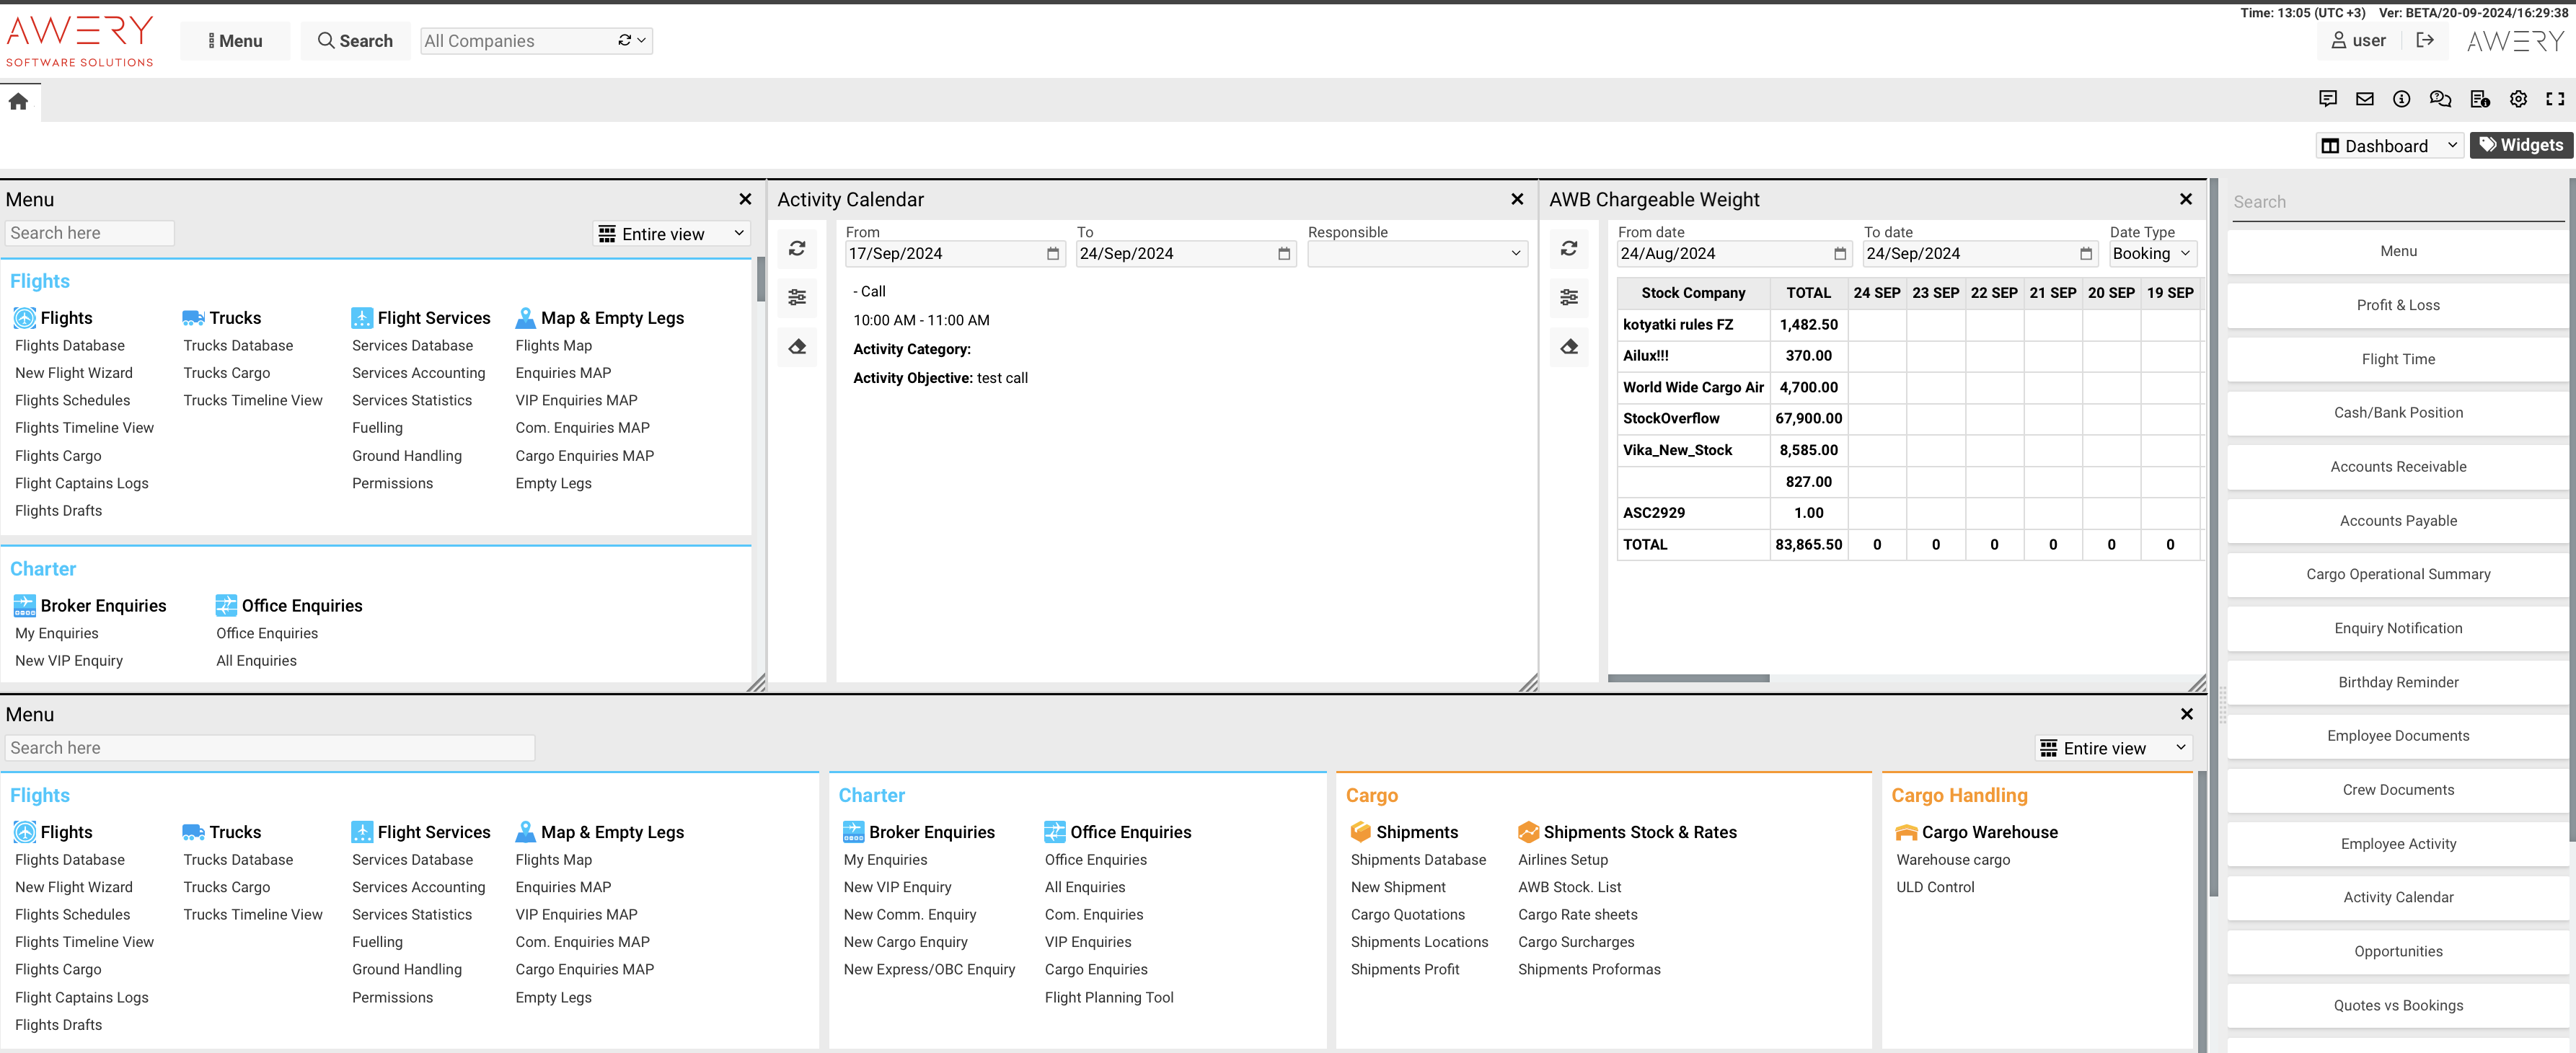This screenshot has height=1053, width=2576.
Task: Click the logout arrow icon
Action: point(2424,41)
